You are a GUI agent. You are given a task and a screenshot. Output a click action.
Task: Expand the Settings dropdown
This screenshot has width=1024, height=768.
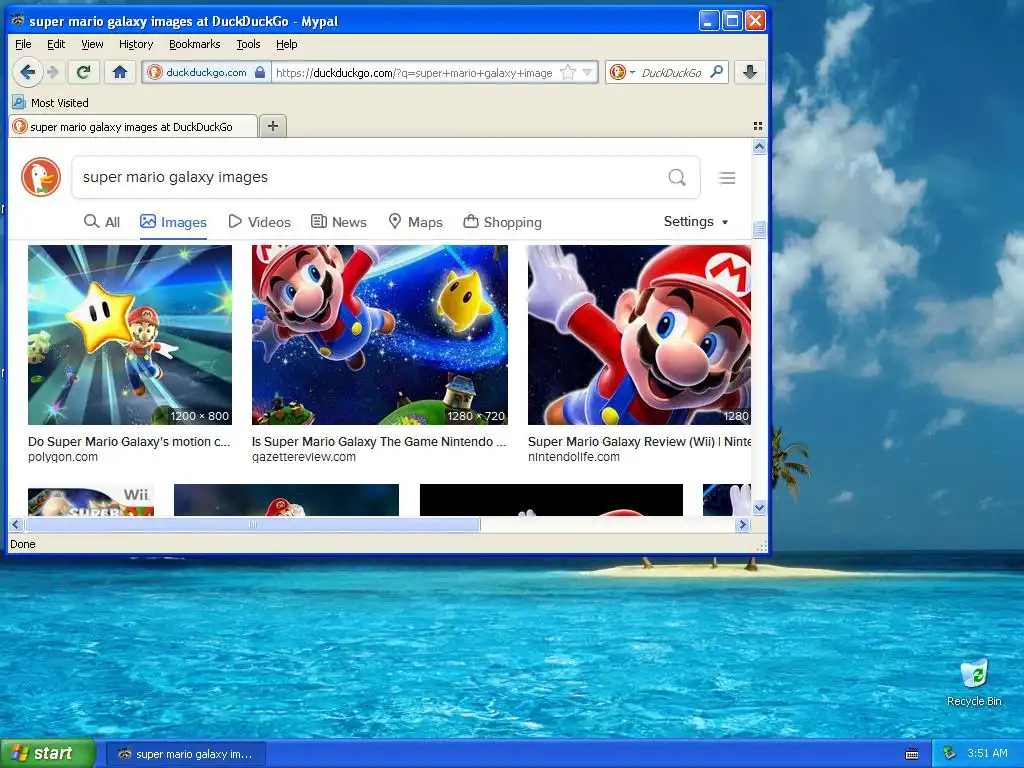696,221
